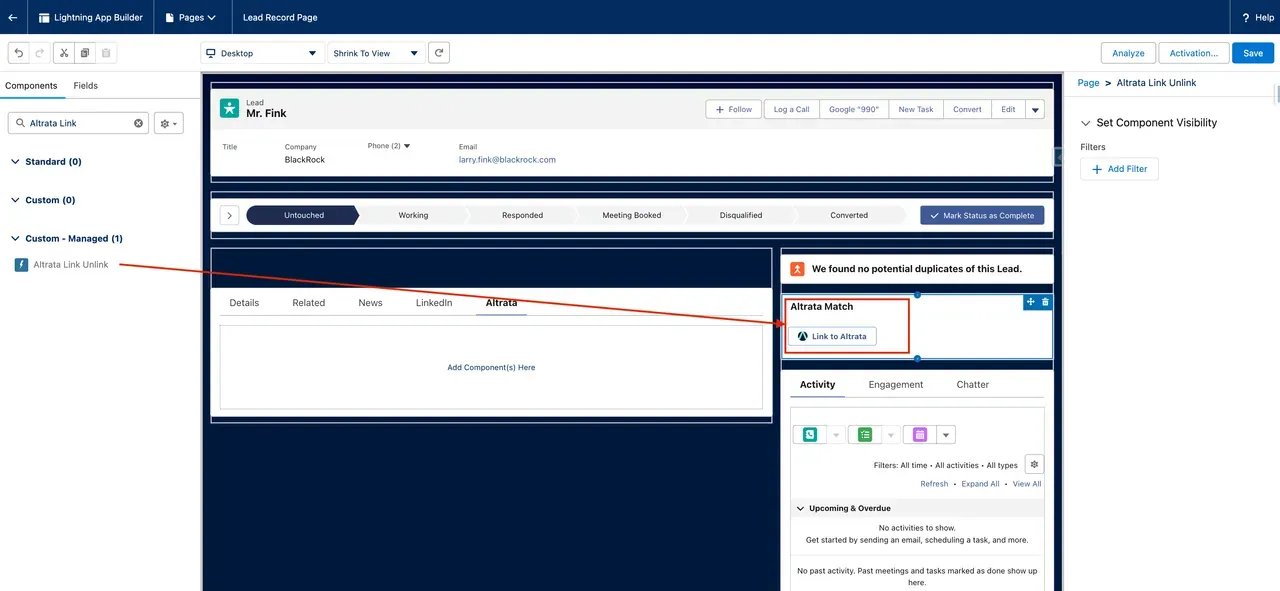
Task: Paste the copied component
Action: (x=106, y=53)
